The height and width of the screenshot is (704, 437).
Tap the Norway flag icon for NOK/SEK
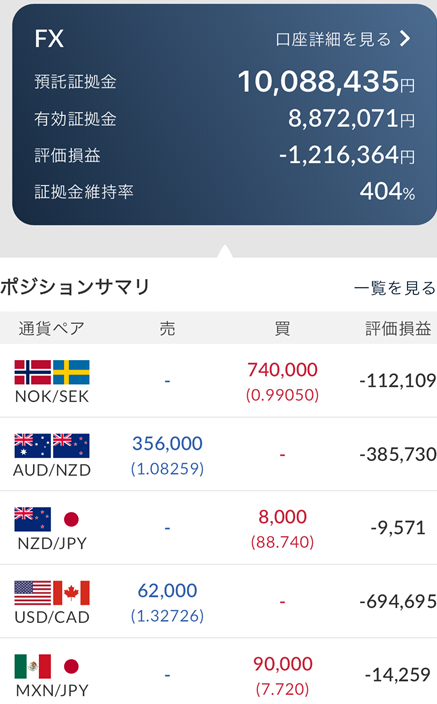(x=32, y=372)
